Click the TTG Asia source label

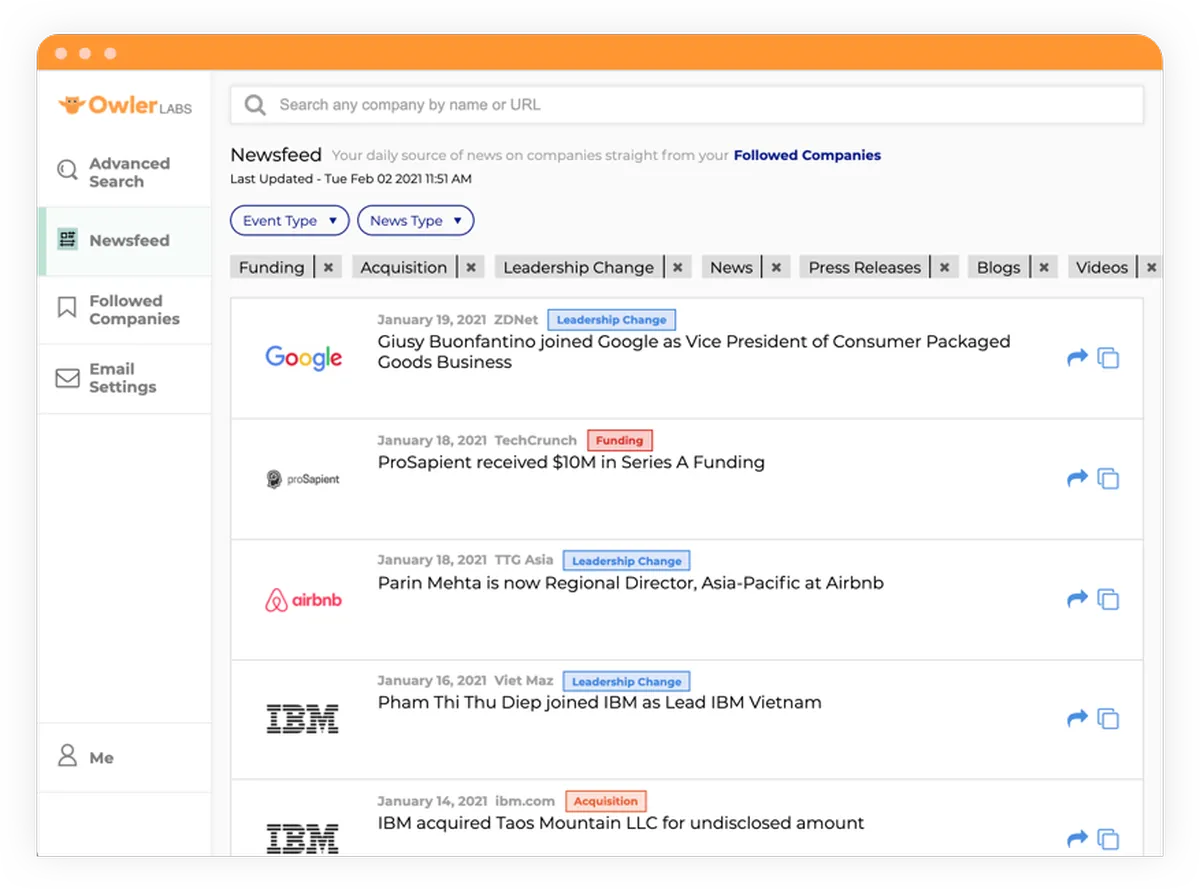524,560
